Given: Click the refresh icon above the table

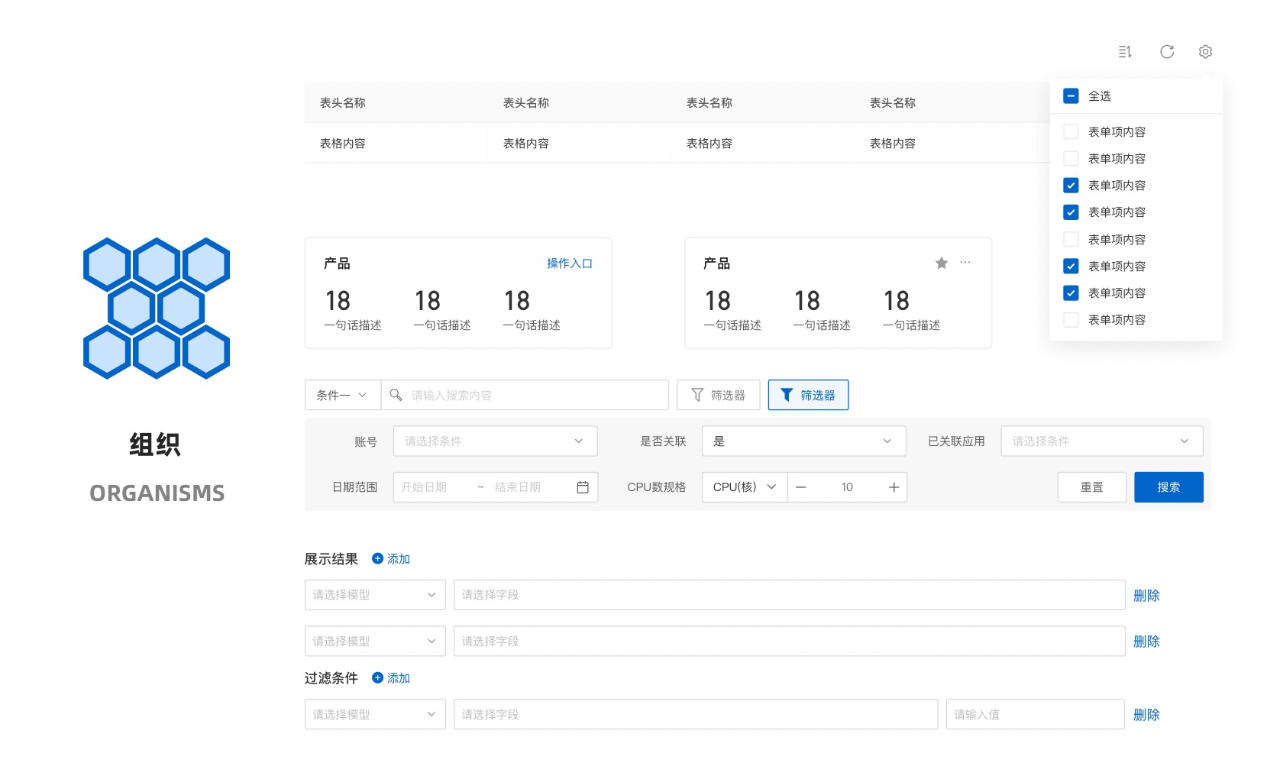Looking at the screenshot, I should [1166, 52].
